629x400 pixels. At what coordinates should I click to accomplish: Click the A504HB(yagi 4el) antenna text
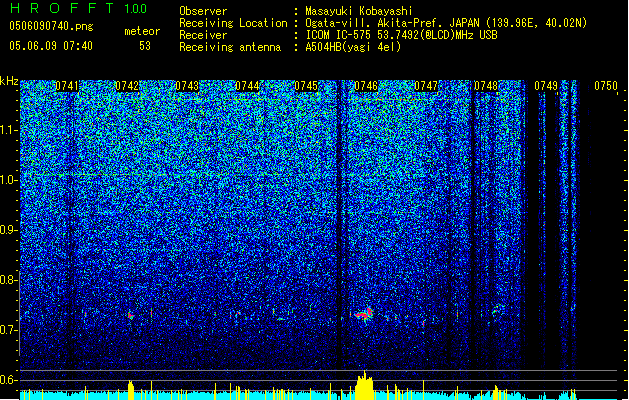[x=353, y=47]
